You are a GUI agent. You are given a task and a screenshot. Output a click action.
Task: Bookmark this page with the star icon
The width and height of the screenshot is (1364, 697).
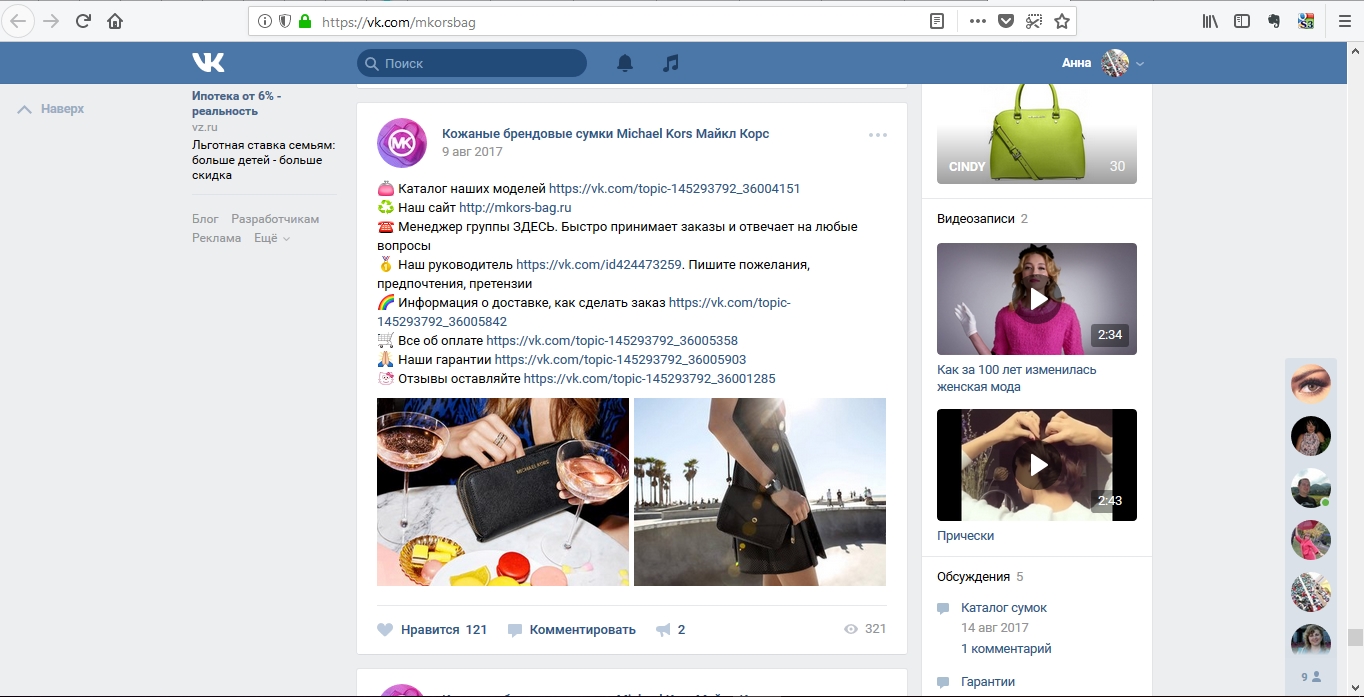(x=1062, y=21)
